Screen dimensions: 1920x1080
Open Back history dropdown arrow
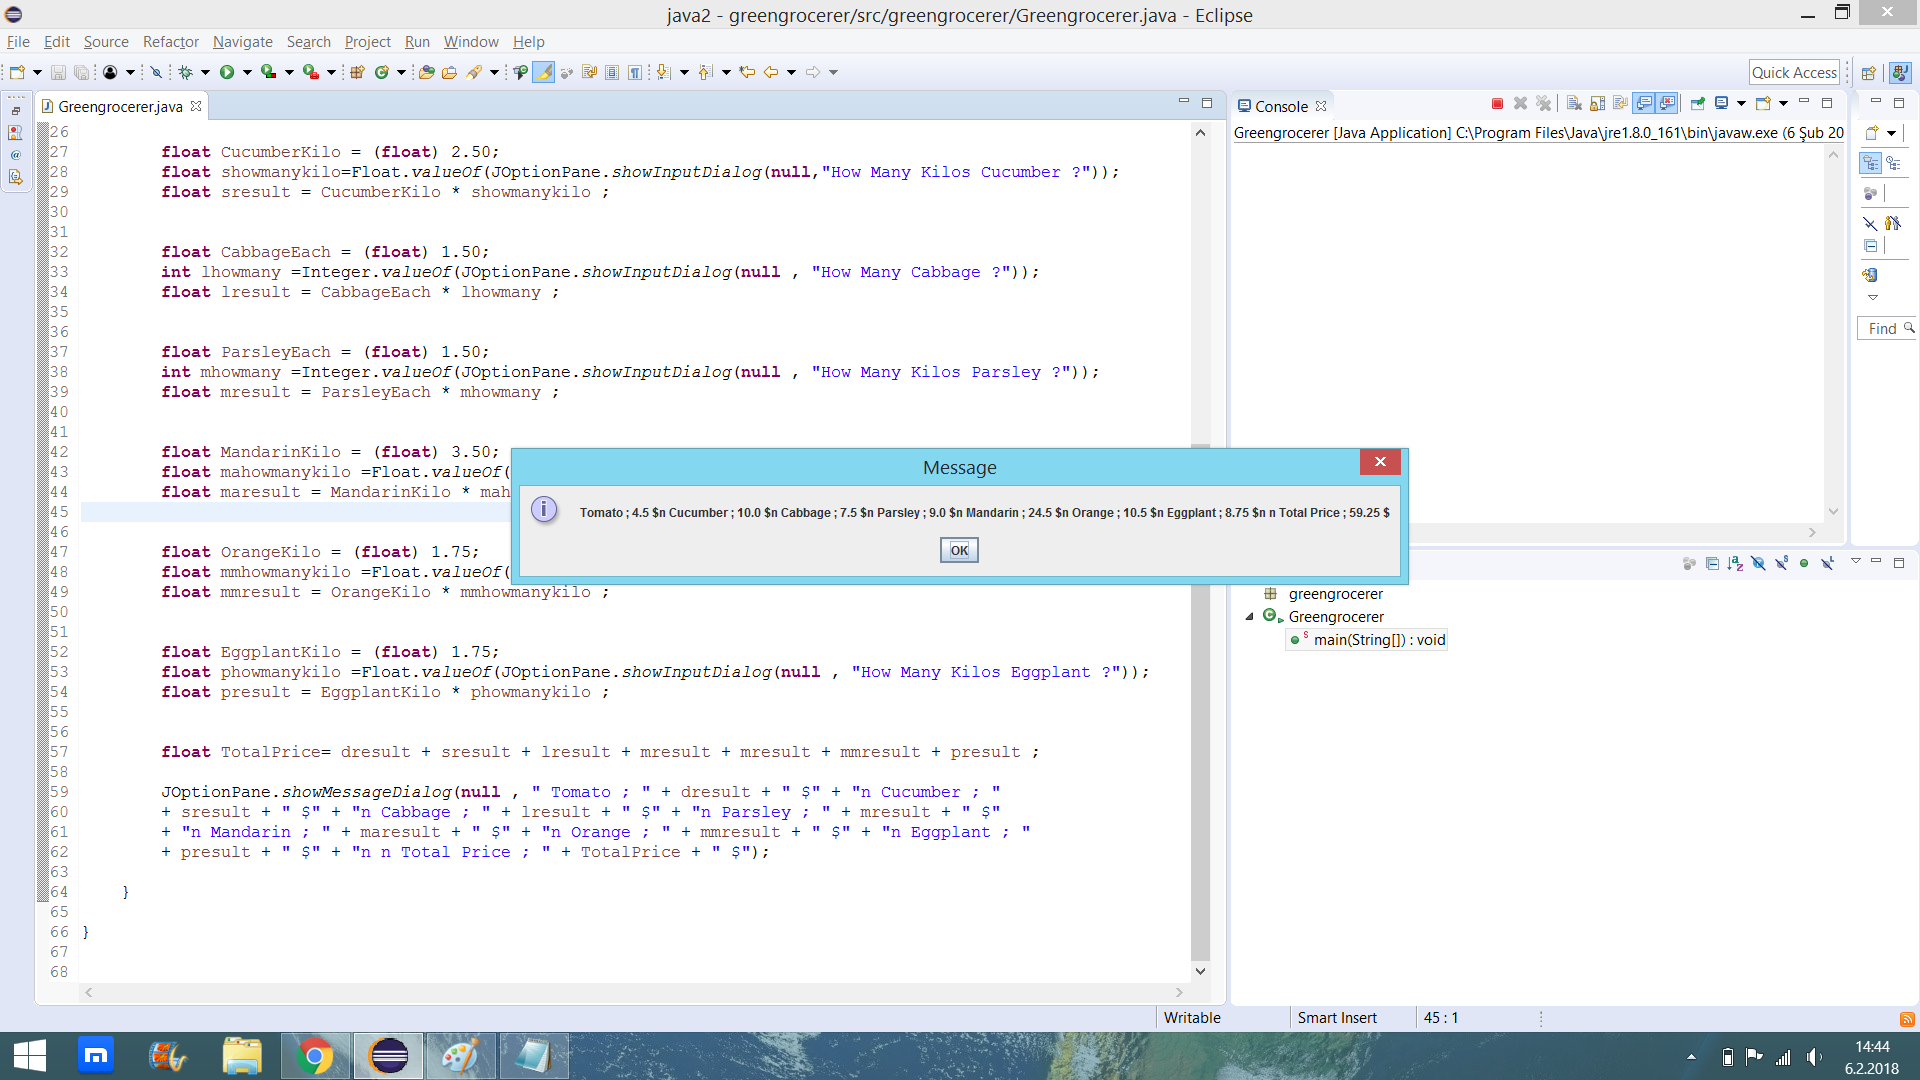coord(791,72)
